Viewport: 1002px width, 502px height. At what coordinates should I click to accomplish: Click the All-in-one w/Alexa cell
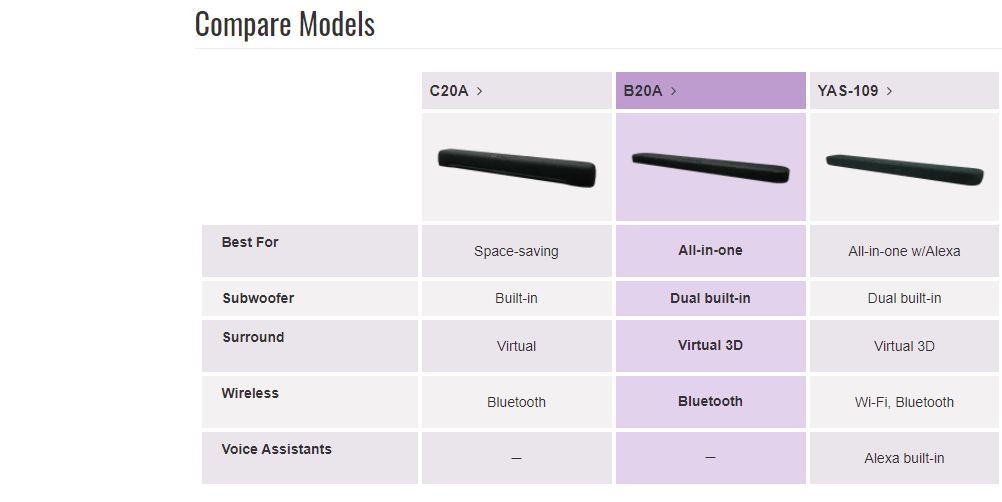coord(904,251)
